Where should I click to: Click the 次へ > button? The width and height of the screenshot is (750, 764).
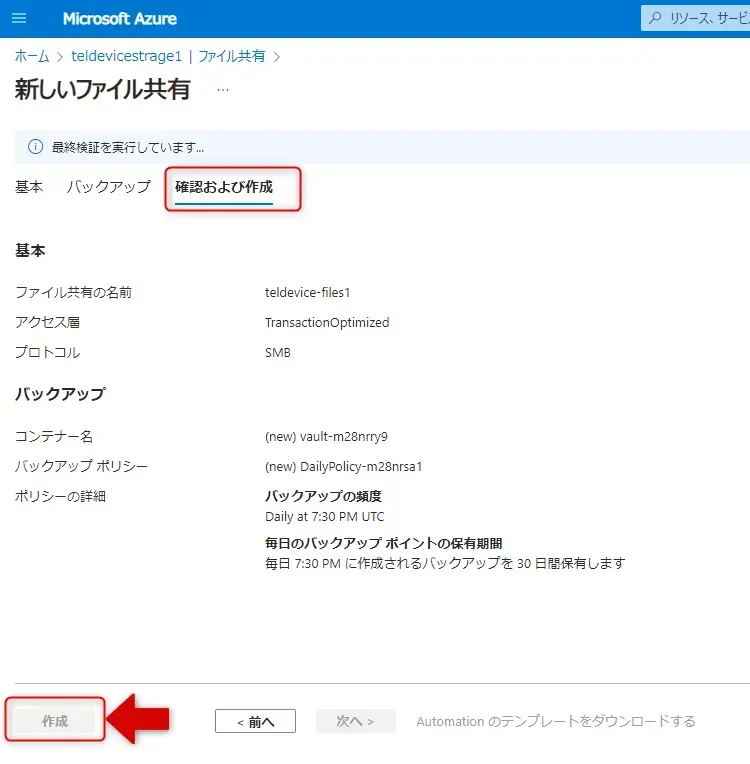[355, 721]
